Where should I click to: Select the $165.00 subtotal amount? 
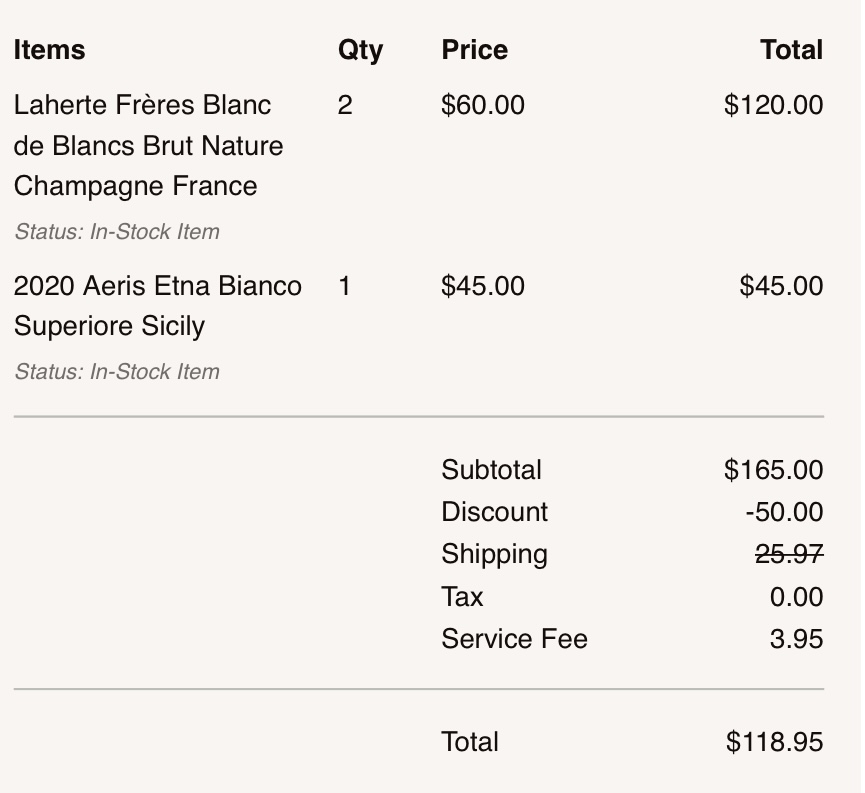pos(773,470)
